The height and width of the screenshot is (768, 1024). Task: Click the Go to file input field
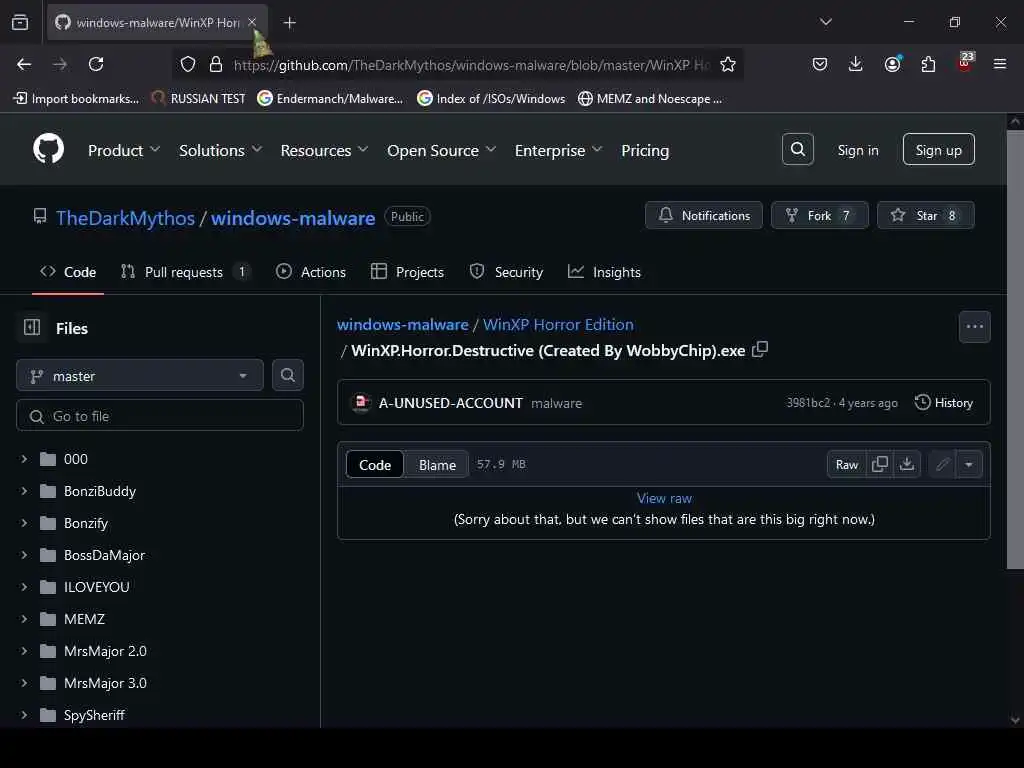[160, 416]
